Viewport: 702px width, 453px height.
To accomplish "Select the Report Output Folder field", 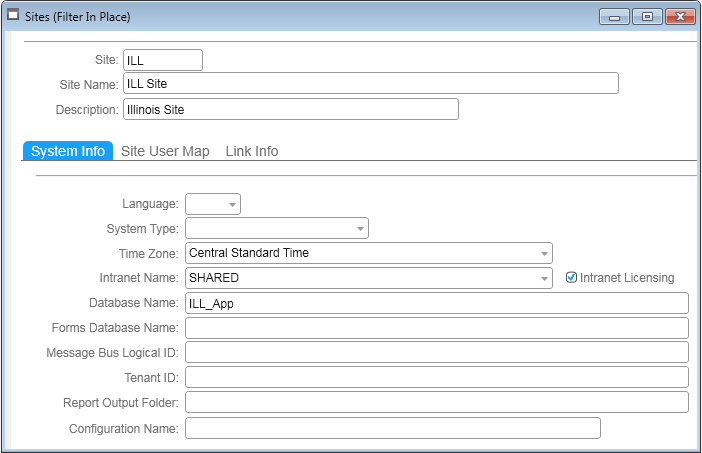I will click(436, 402).
